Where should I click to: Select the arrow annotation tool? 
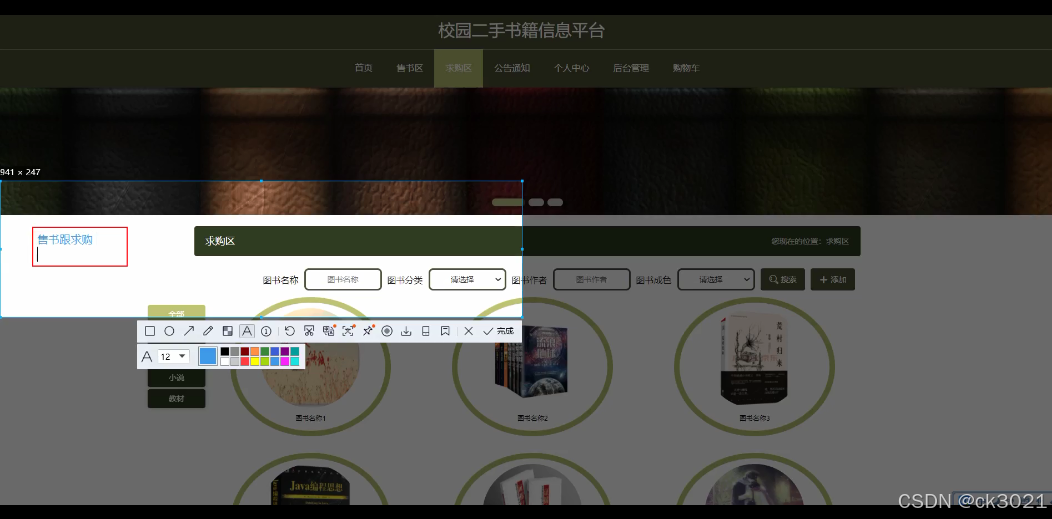(x=189, y=331)
